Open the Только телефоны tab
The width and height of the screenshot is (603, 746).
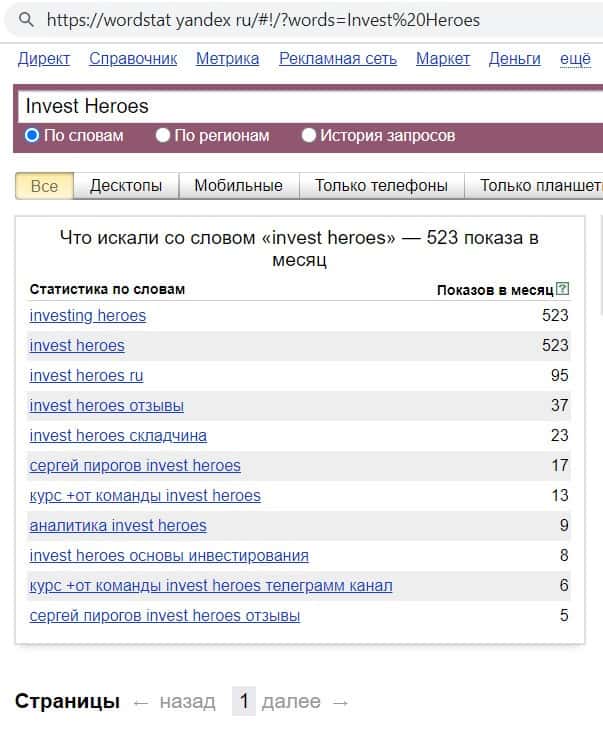[x=381, y=185]
